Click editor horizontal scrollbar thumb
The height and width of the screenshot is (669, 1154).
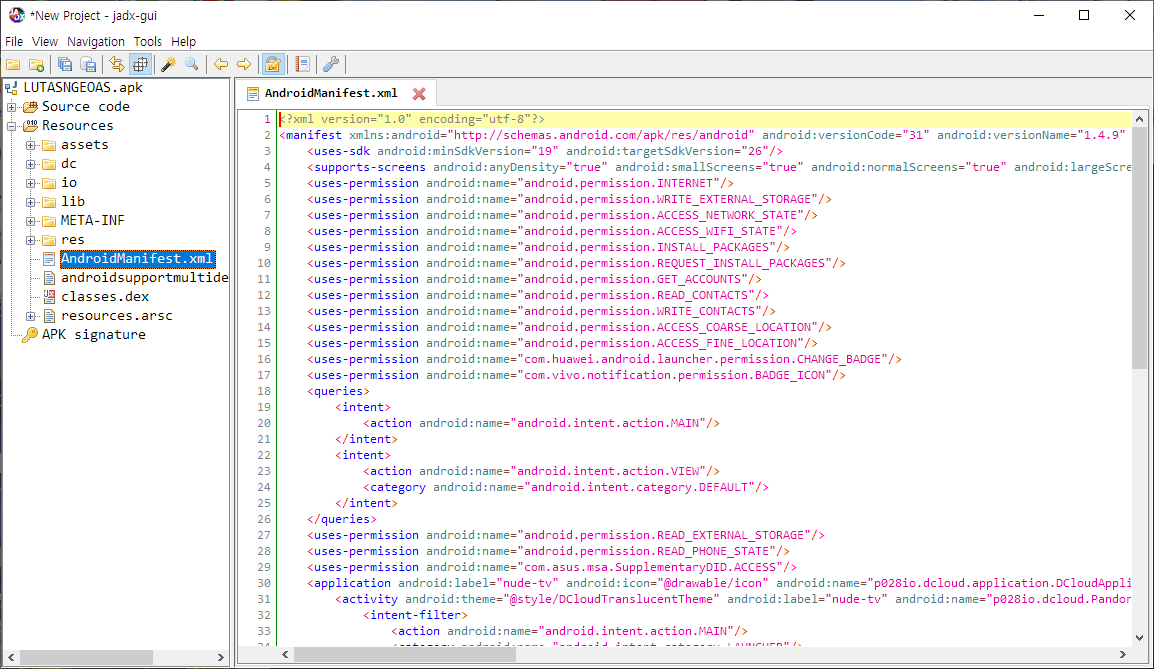tap(405, 654)
